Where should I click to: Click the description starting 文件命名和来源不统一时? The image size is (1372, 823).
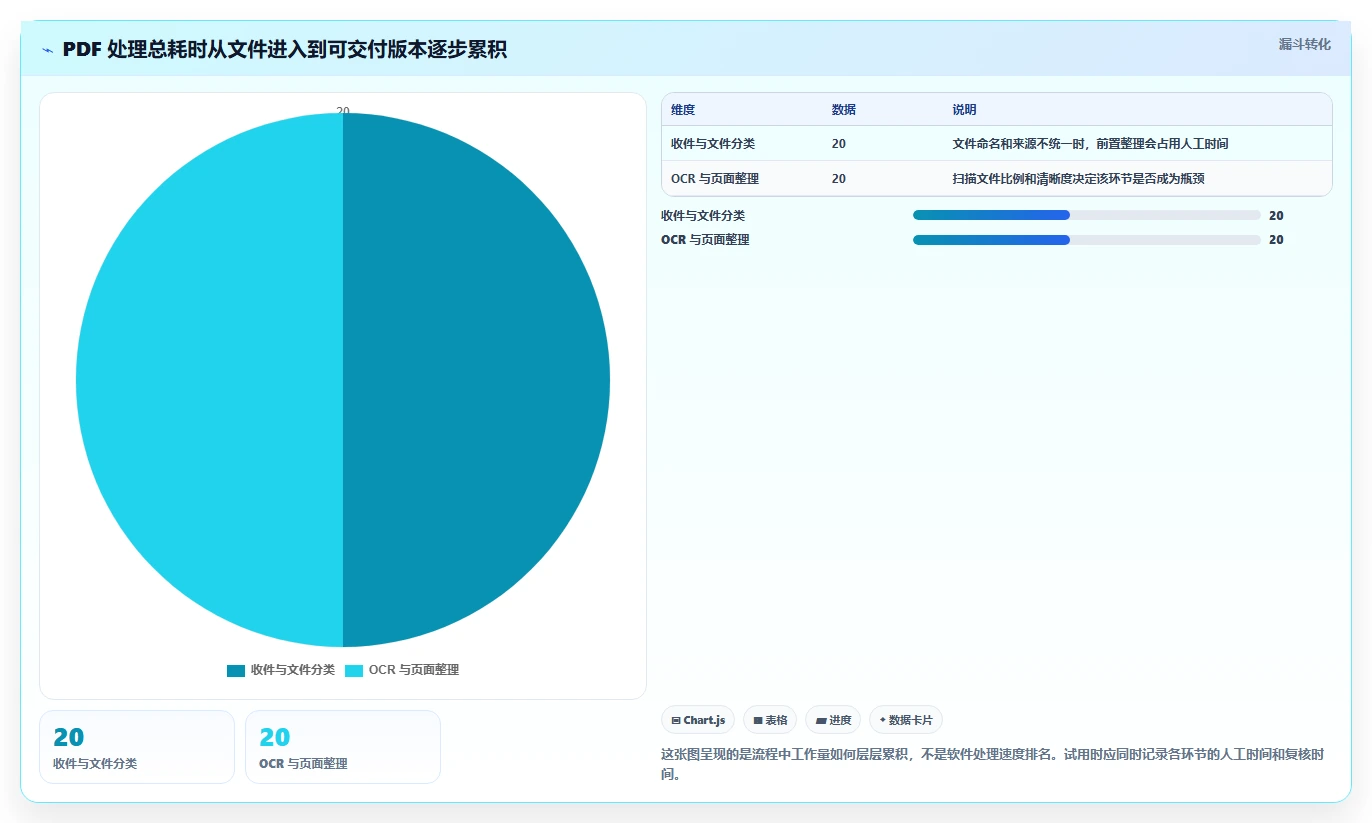[x=1090, y=144]
